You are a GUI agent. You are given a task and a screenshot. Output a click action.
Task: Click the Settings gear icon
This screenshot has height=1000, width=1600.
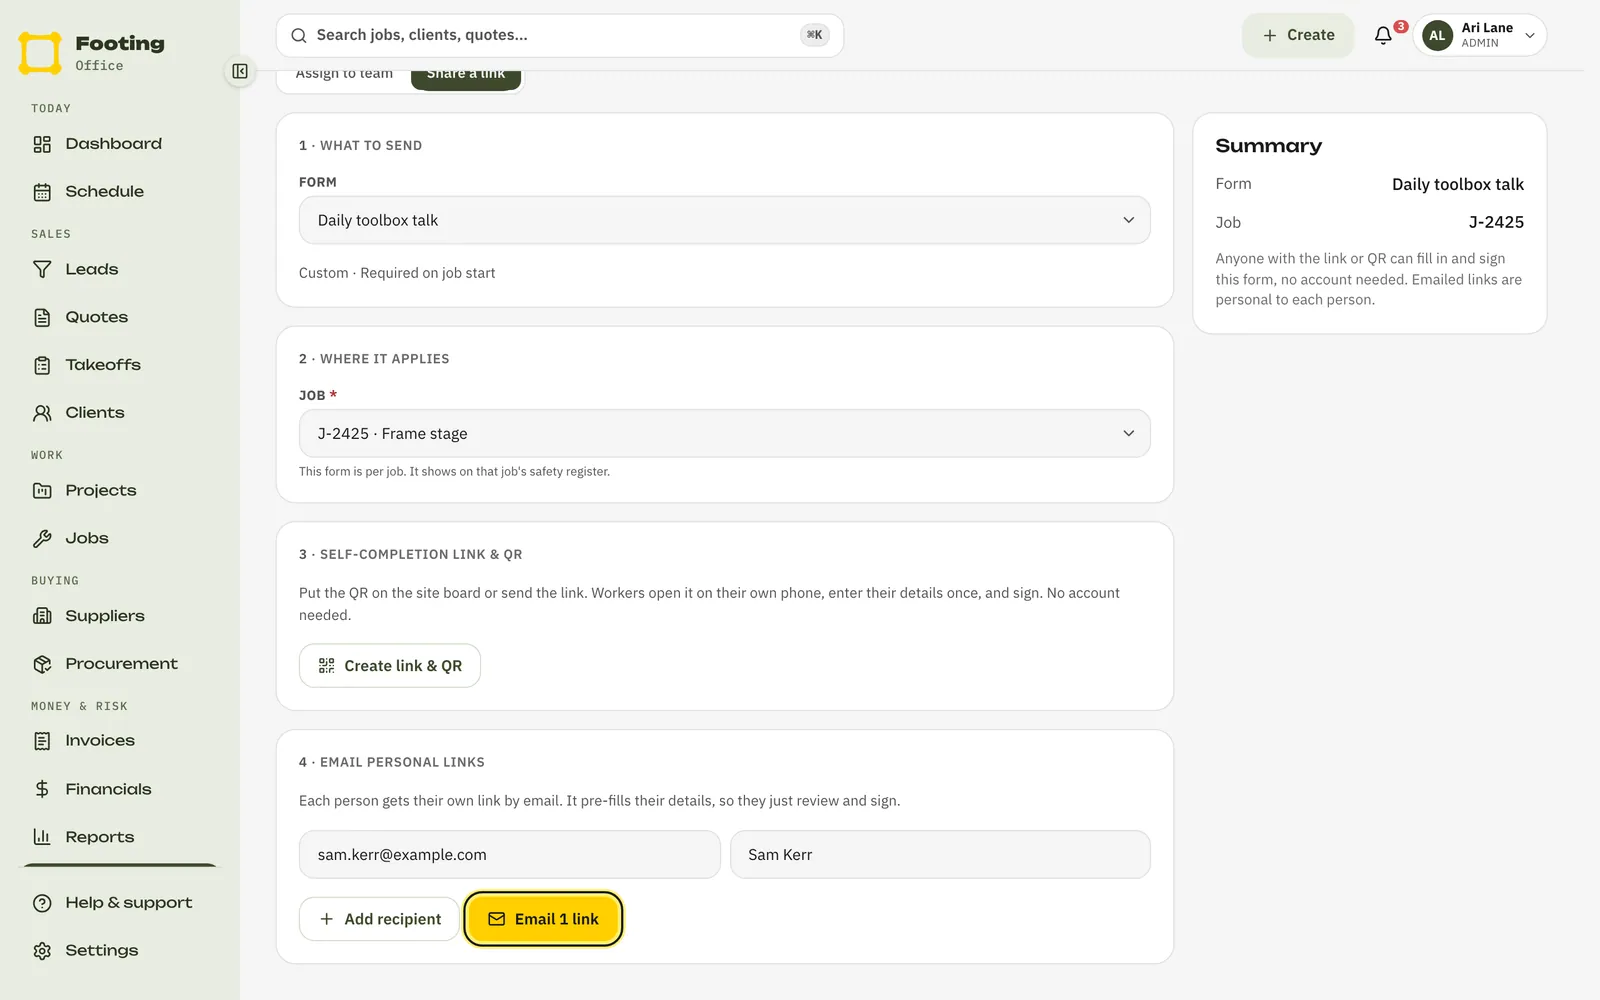(x=42, y=951)
